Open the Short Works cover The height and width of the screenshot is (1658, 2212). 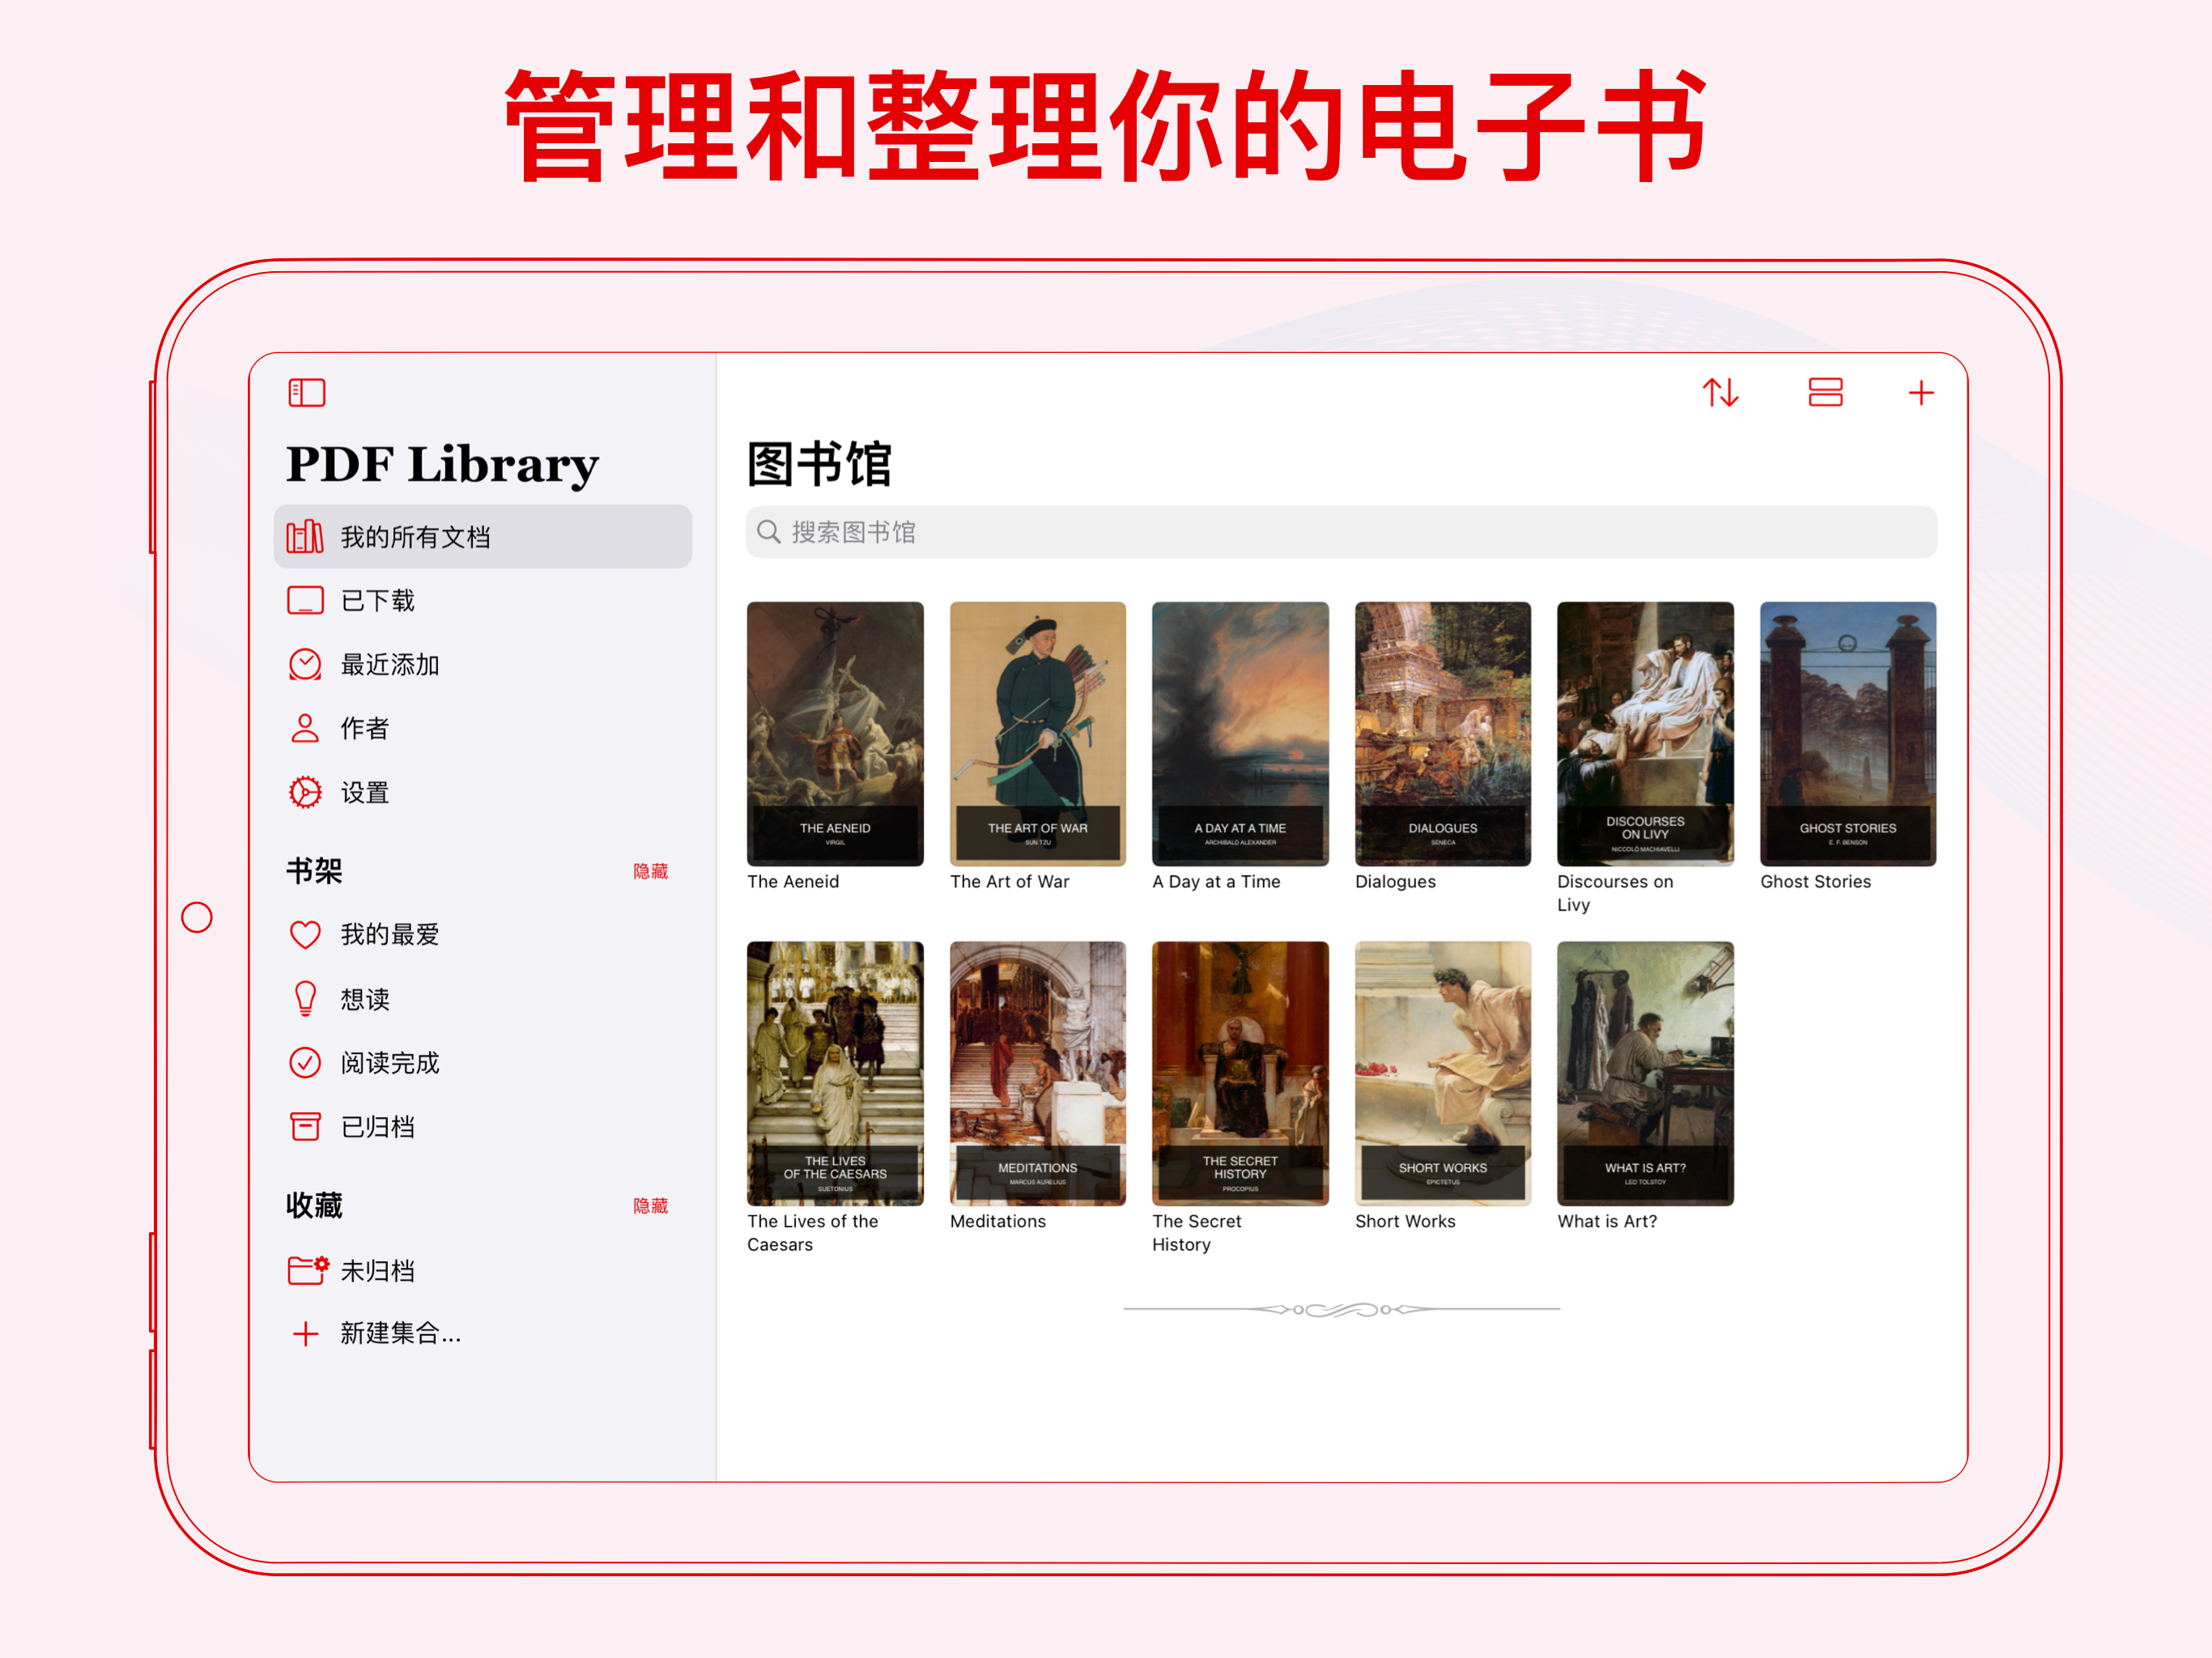[x=1443, y=1073]
